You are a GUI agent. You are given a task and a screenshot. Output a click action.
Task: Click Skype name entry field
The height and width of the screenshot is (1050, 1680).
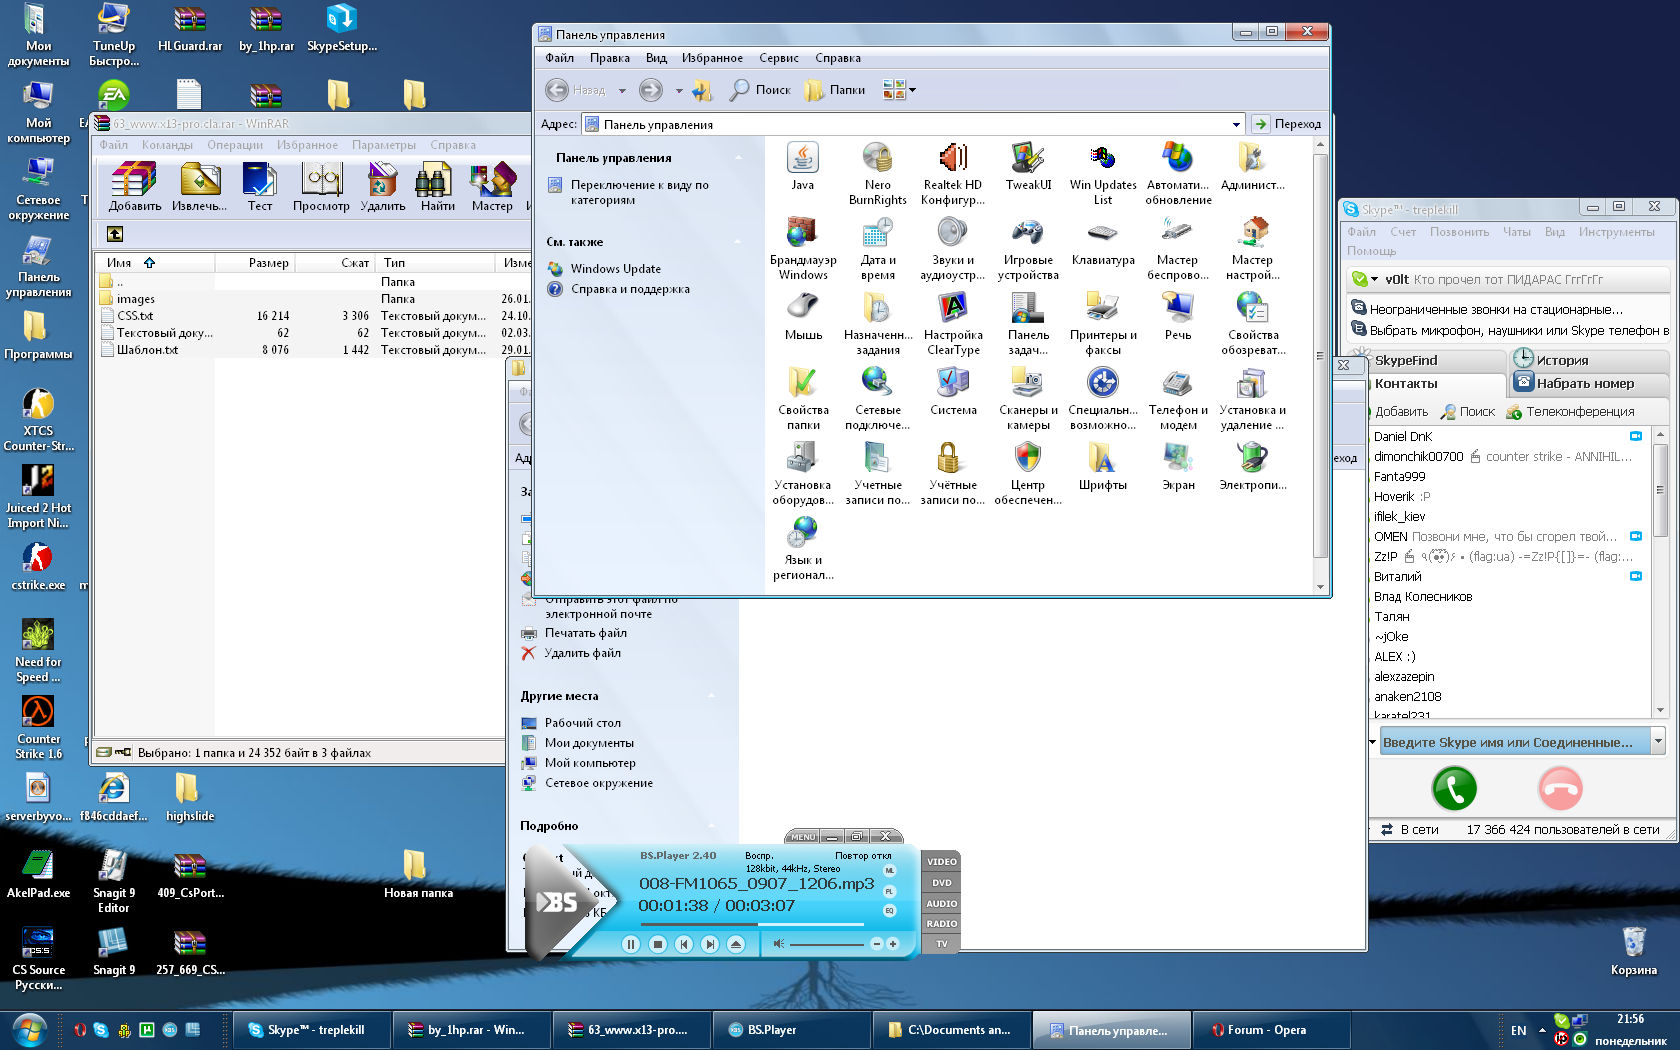1515,742
